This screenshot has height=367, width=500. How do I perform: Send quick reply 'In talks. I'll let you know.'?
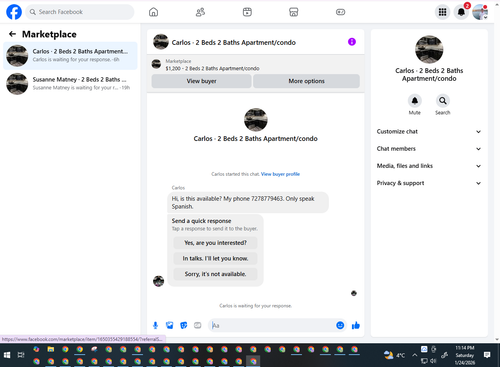pyautogui.click(x=215, y=258)
